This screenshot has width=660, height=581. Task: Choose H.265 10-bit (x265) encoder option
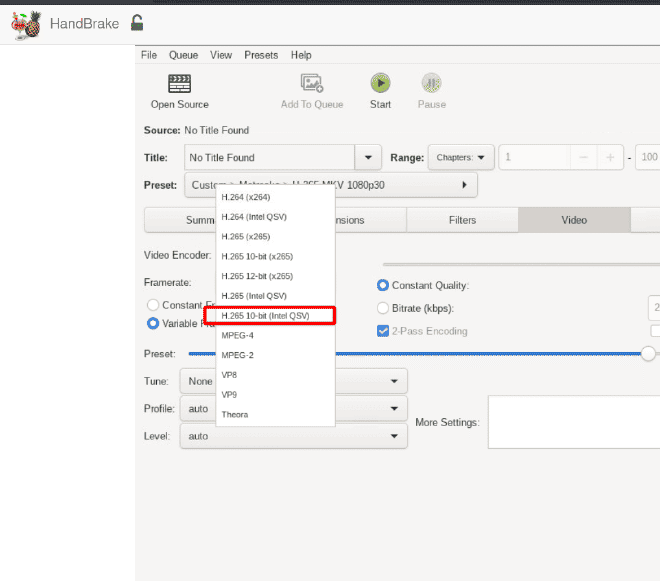click(x=275, y=256)
